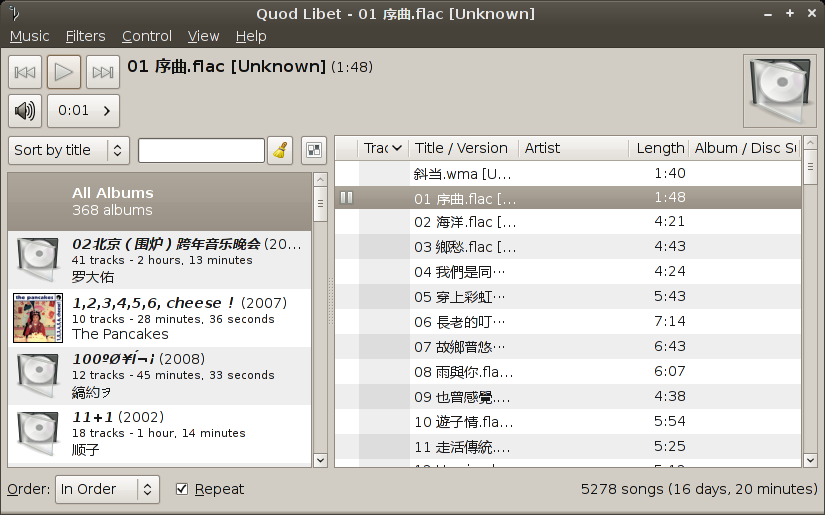Screen dimensions: 825x515
Task: Select the All Albums entry
Action: [x=160, y=201]
